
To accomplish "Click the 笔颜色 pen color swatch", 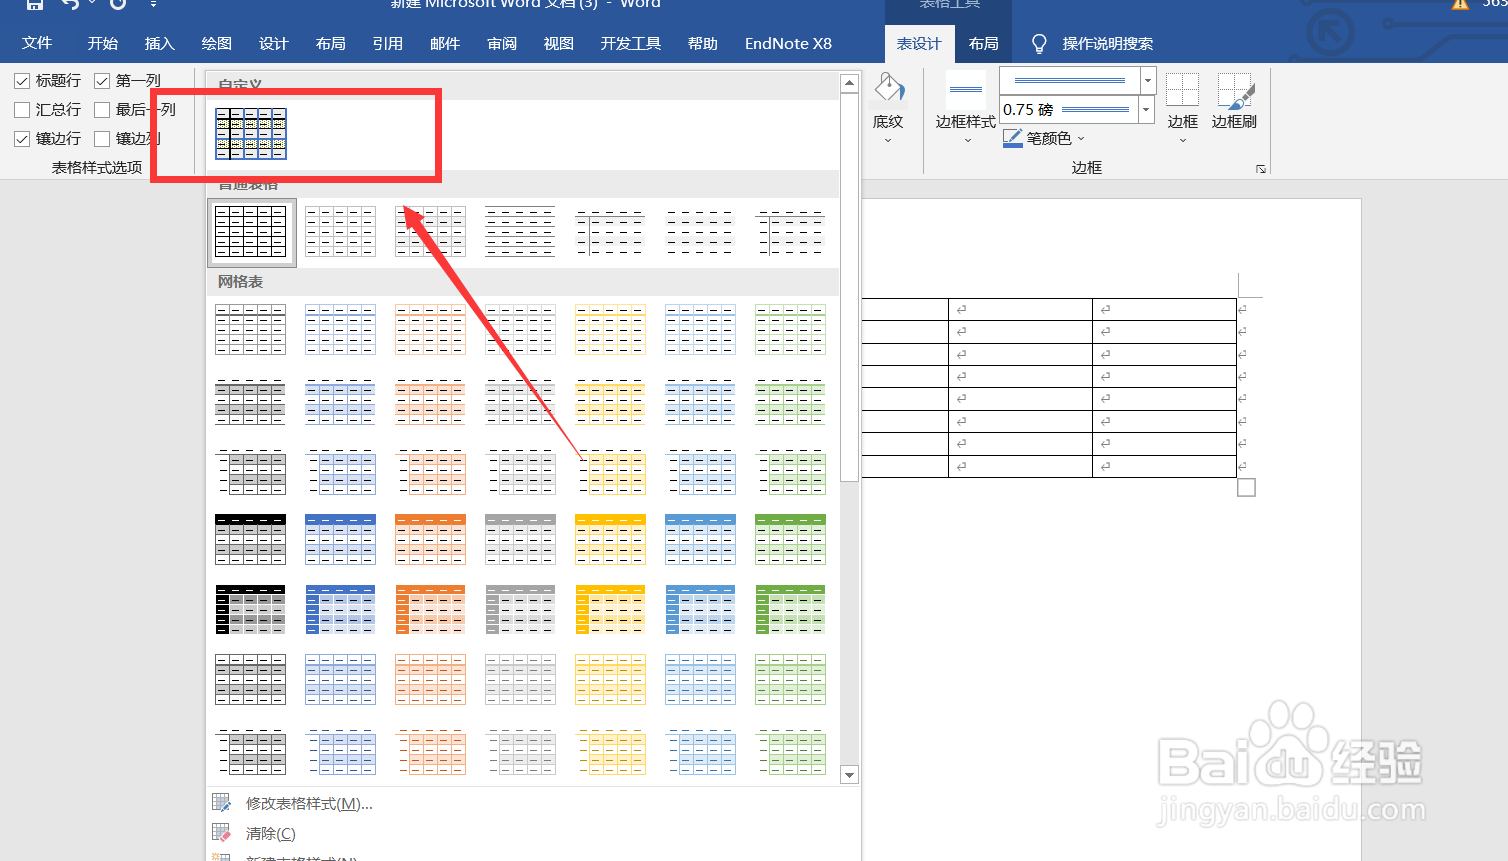I will 1013,138.
